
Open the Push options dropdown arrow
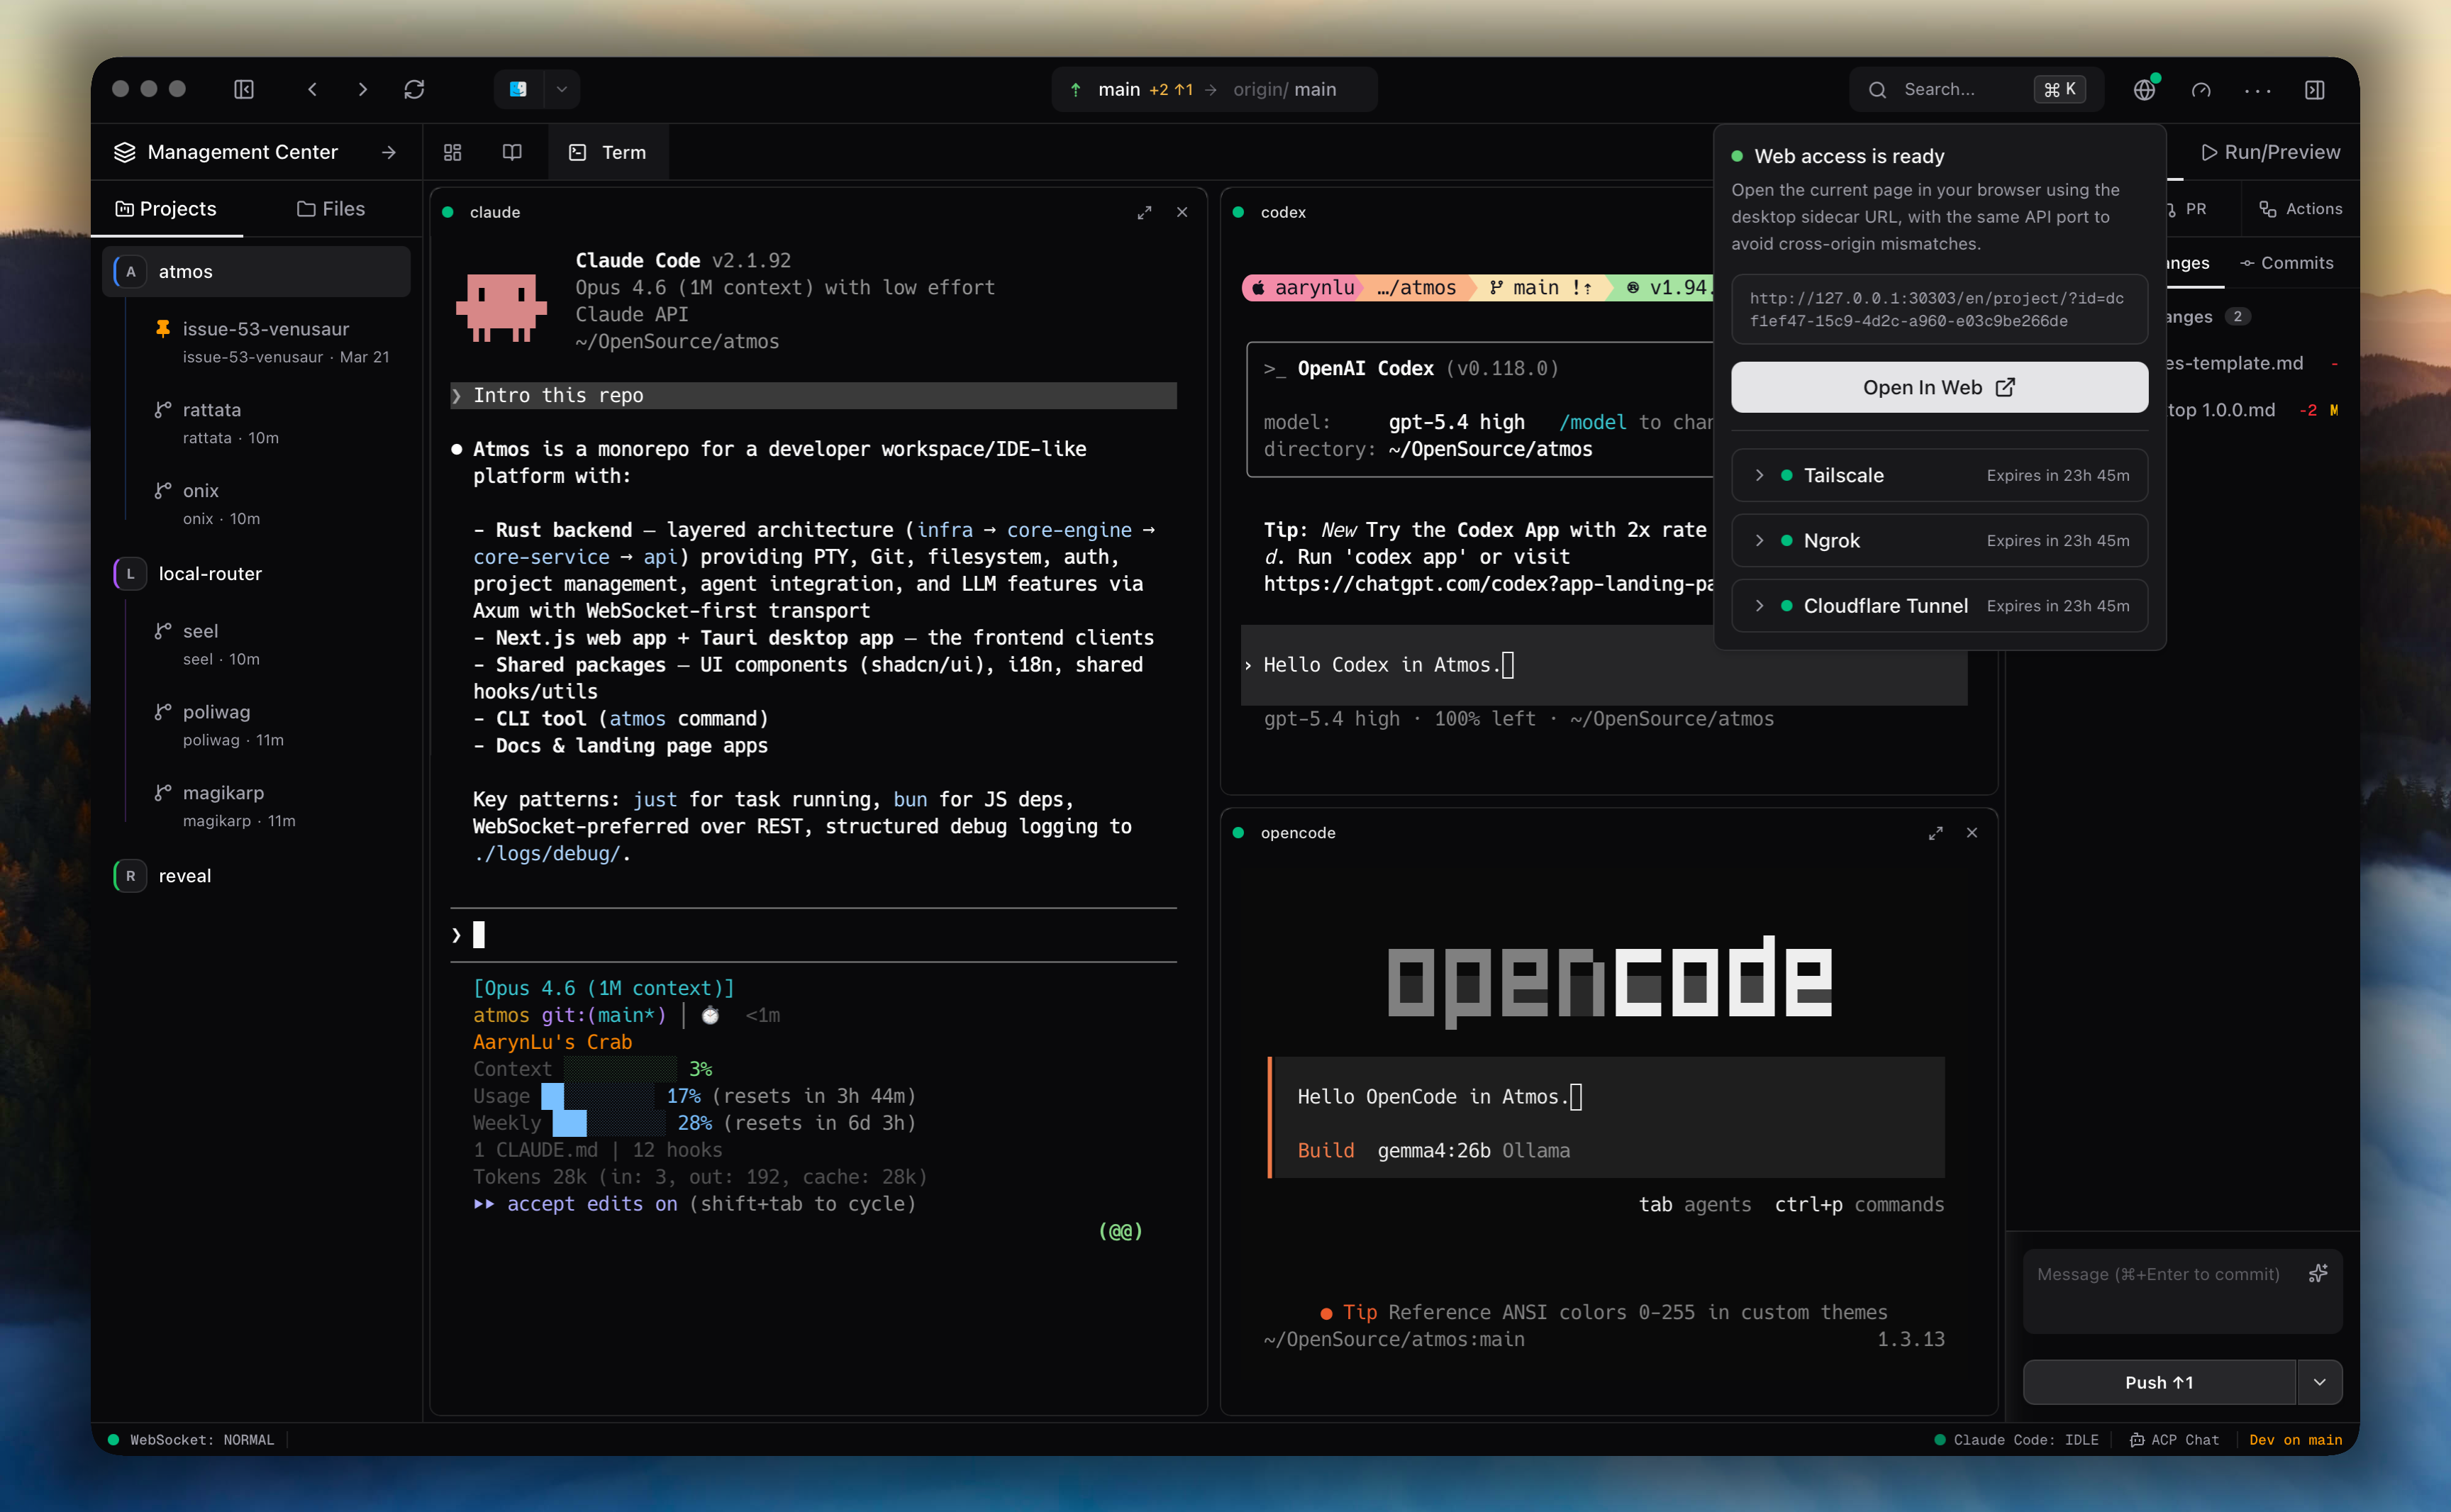click(x=2319, y=1382)
